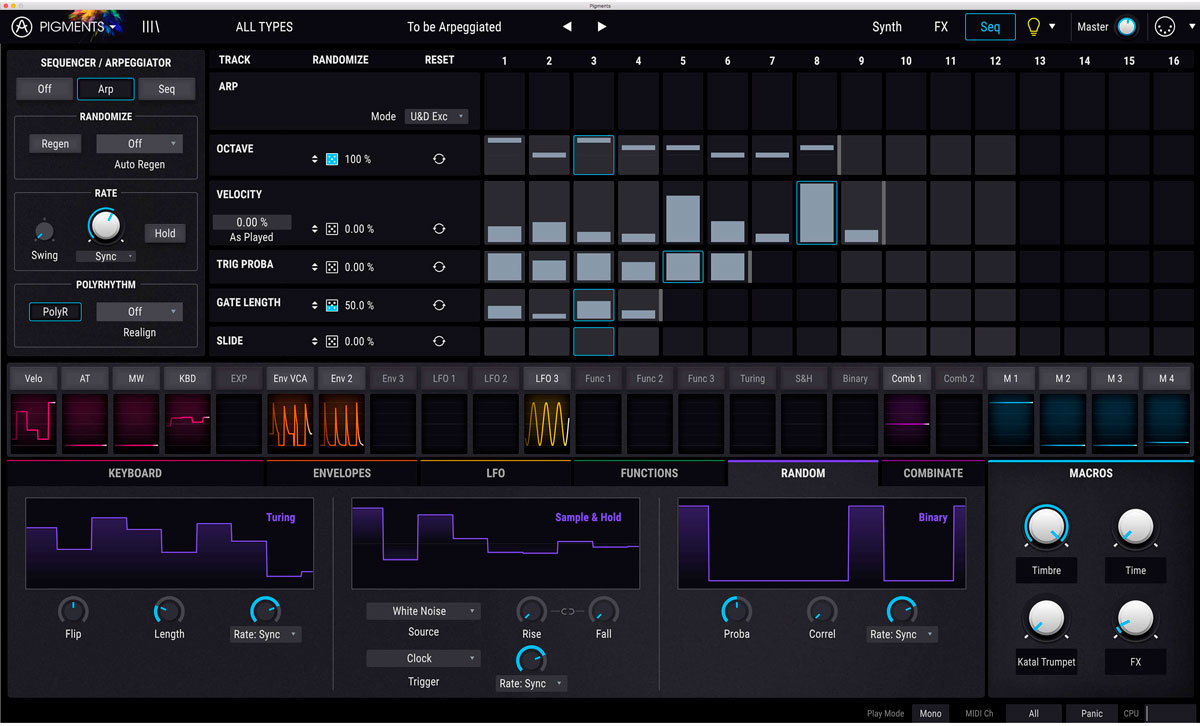Enable the Hold button
Screen dimensions: 1200x726
tap(165, 233)
